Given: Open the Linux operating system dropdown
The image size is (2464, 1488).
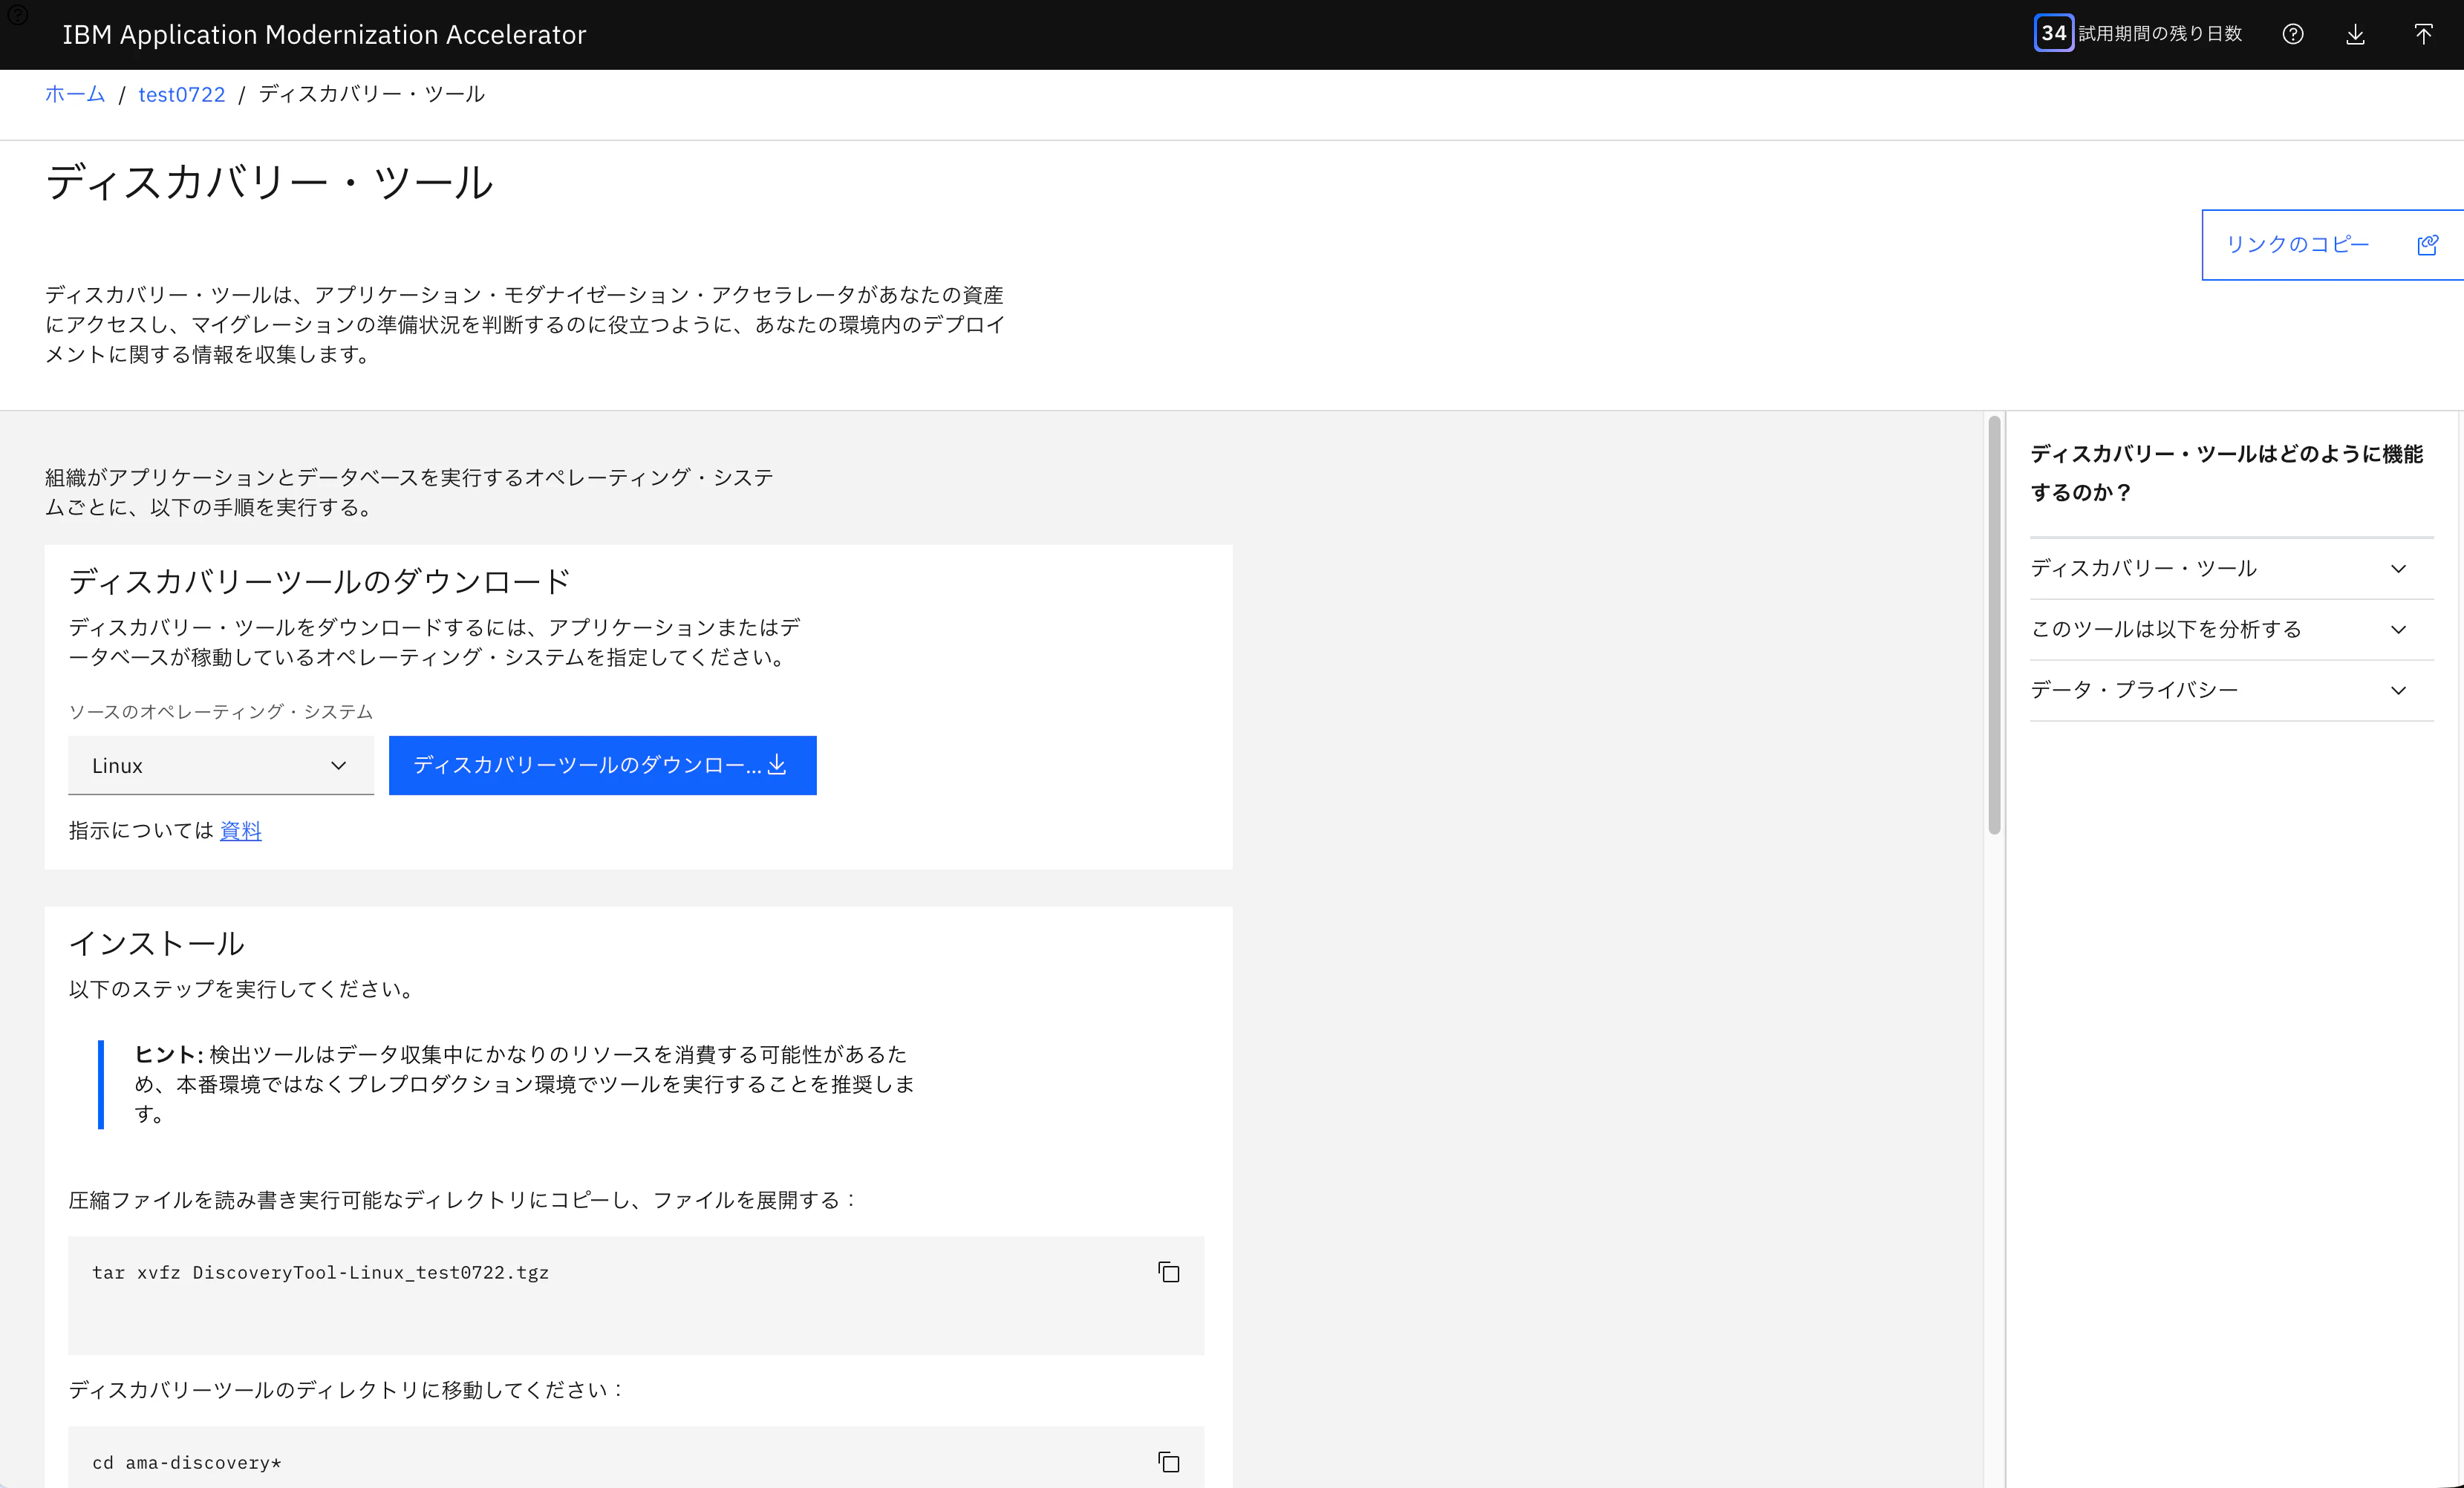Looking at the screenshot, I should [221, 765].
